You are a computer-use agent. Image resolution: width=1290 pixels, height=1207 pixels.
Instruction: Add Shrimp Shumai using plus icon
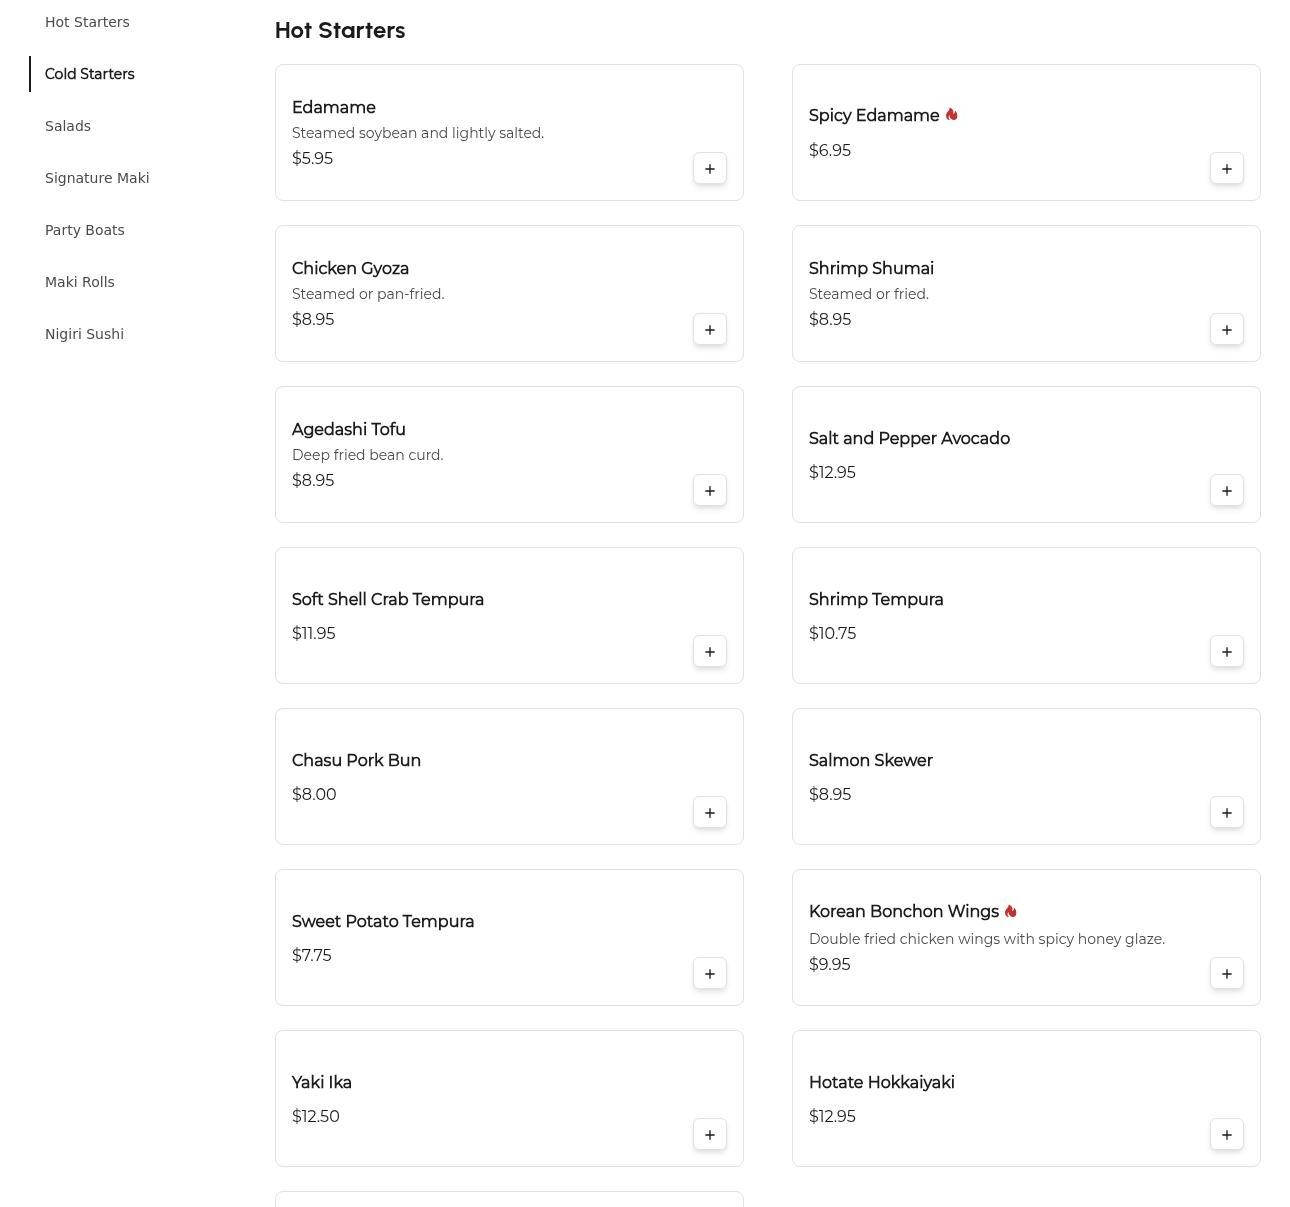click(x=1226, y=330)
